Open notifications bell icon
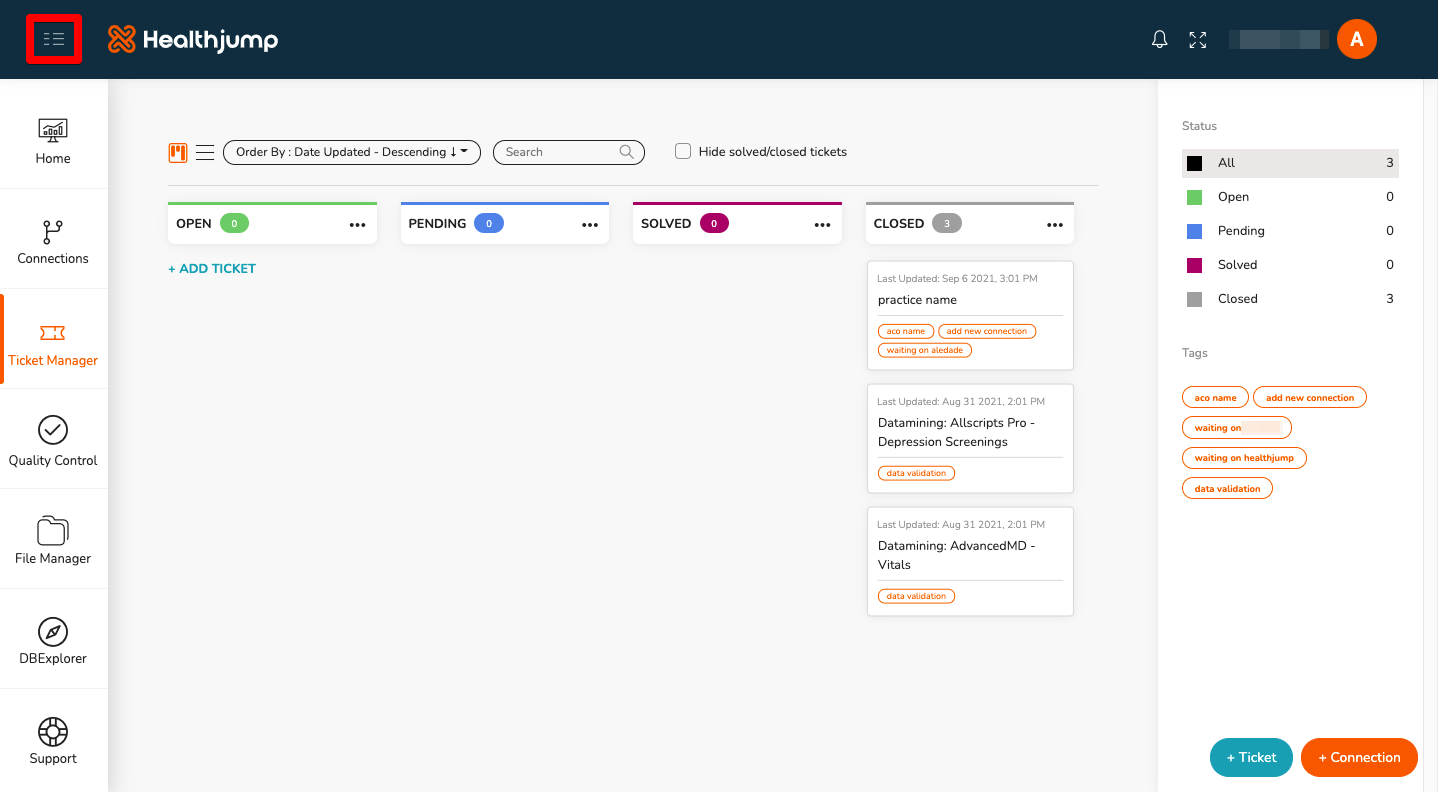 pyautogui.click(x=1160, y=39)
